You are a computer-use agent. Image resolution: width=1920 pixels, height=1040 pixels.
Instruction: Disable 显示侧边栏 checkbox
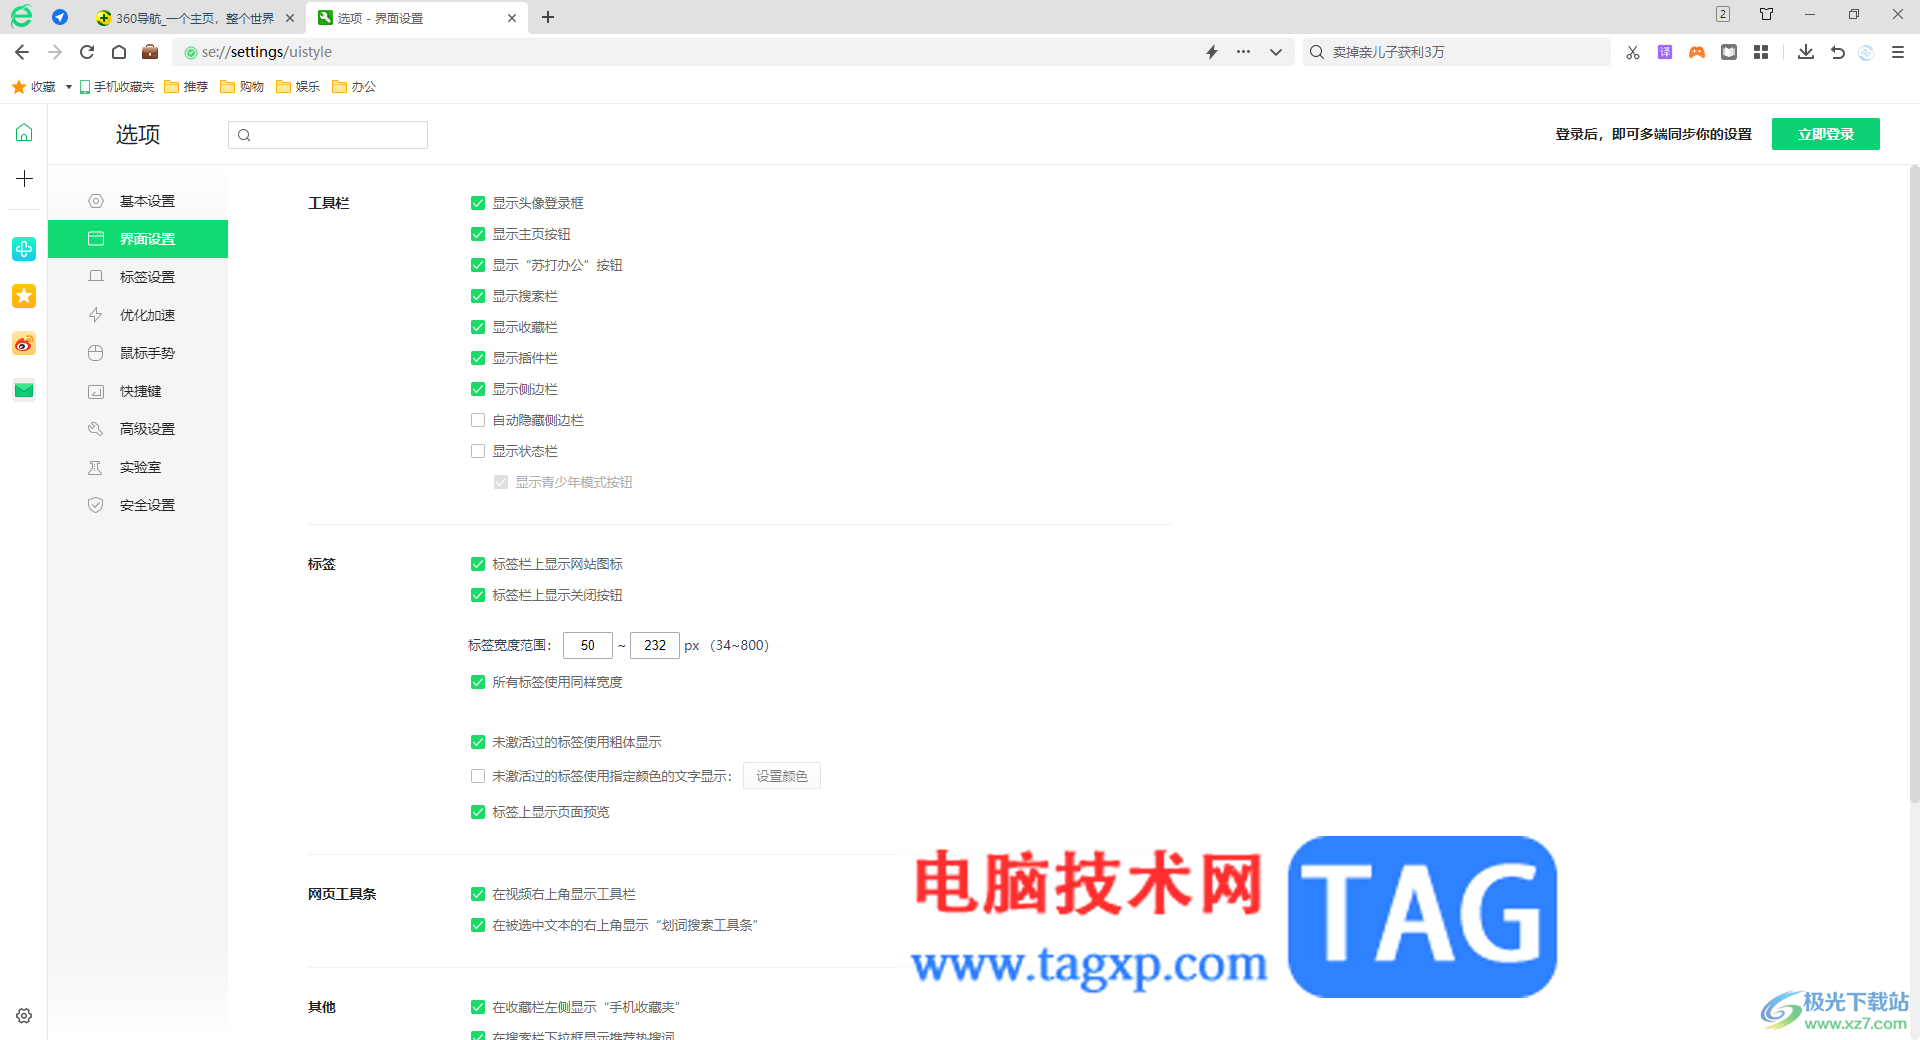click(x=478, y=389)
